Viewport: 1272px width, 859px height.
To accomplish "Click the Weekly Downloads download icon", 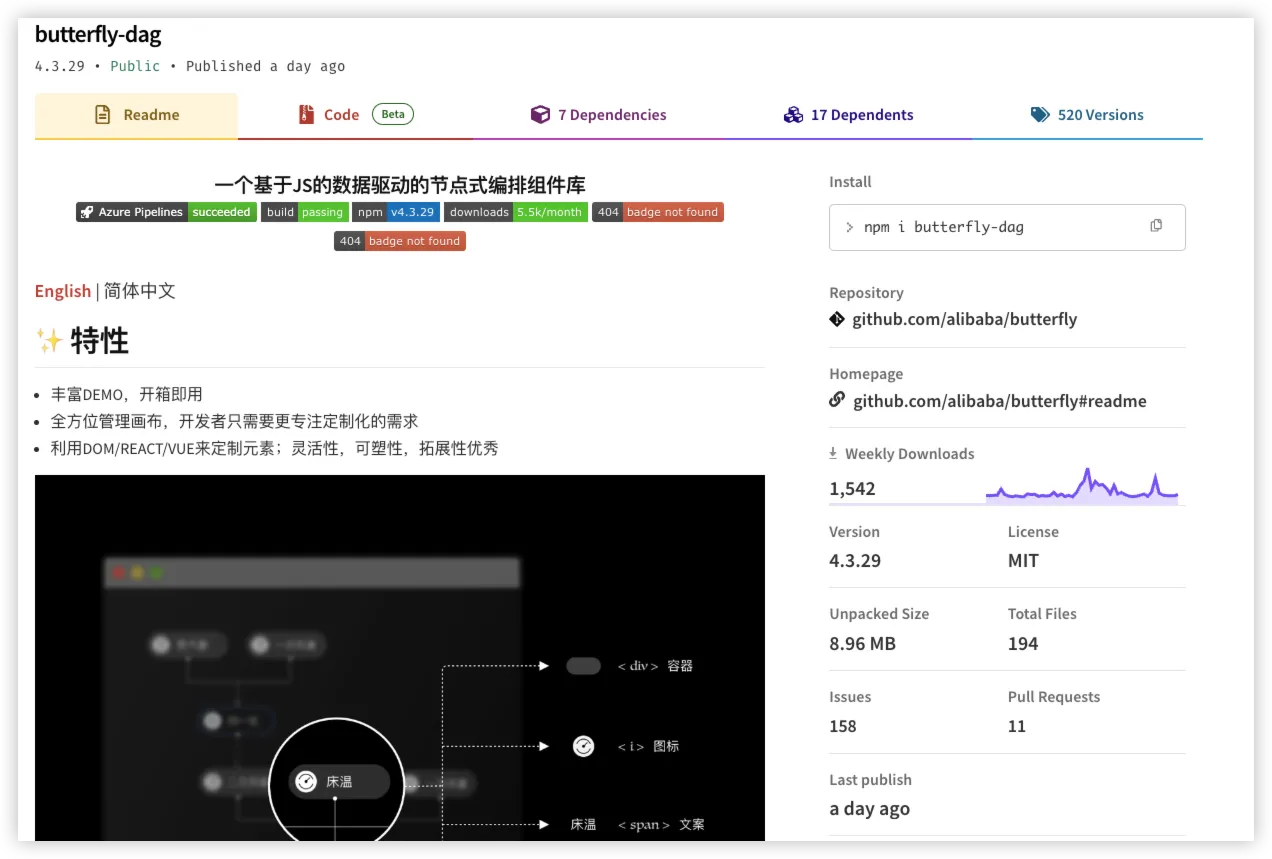I will [x=833, y=453].
